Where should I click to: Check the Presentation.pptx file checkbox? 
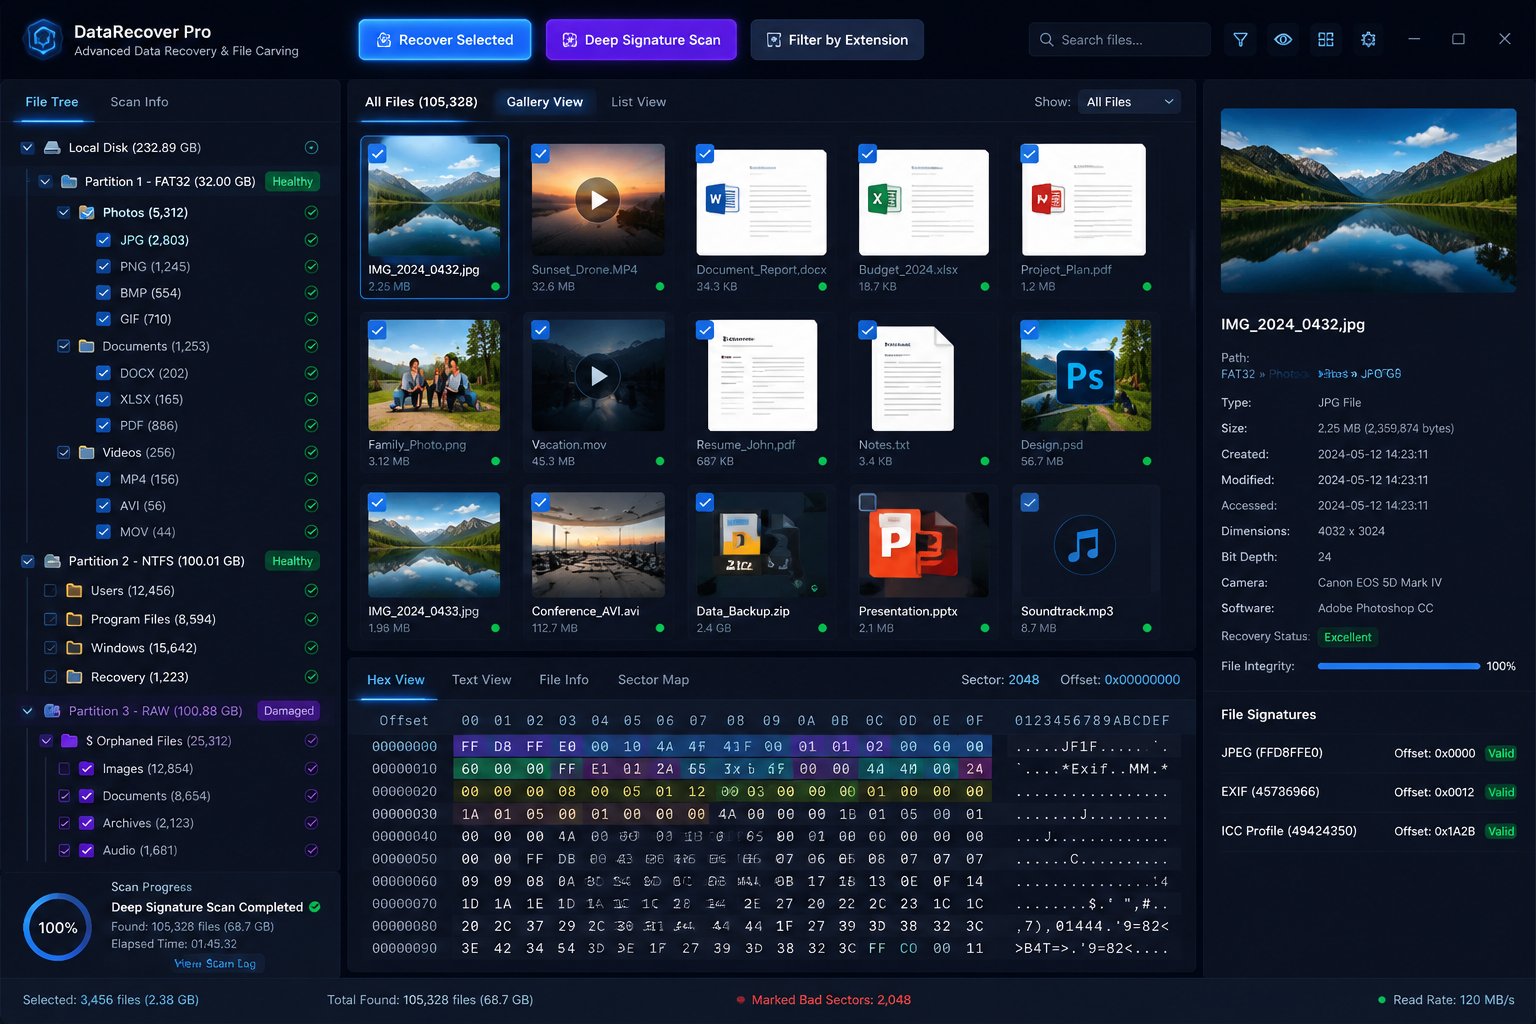867,502
